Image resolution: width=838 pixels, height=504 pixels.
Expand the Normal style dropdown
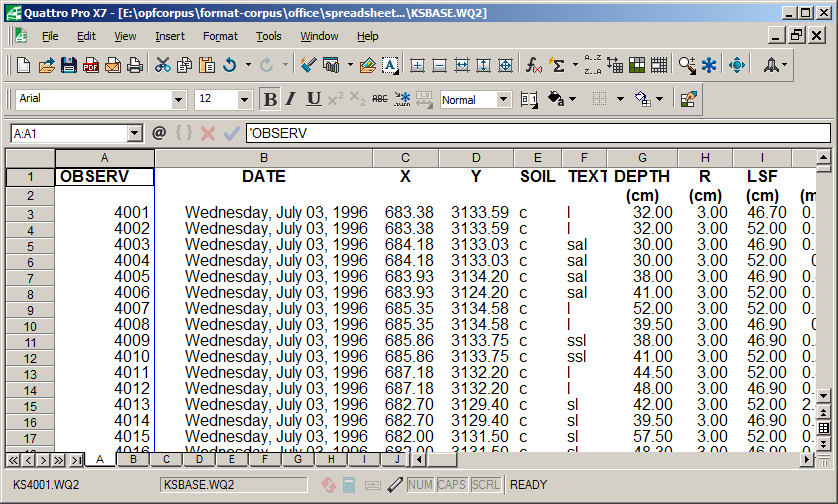(x=503, y=100)
